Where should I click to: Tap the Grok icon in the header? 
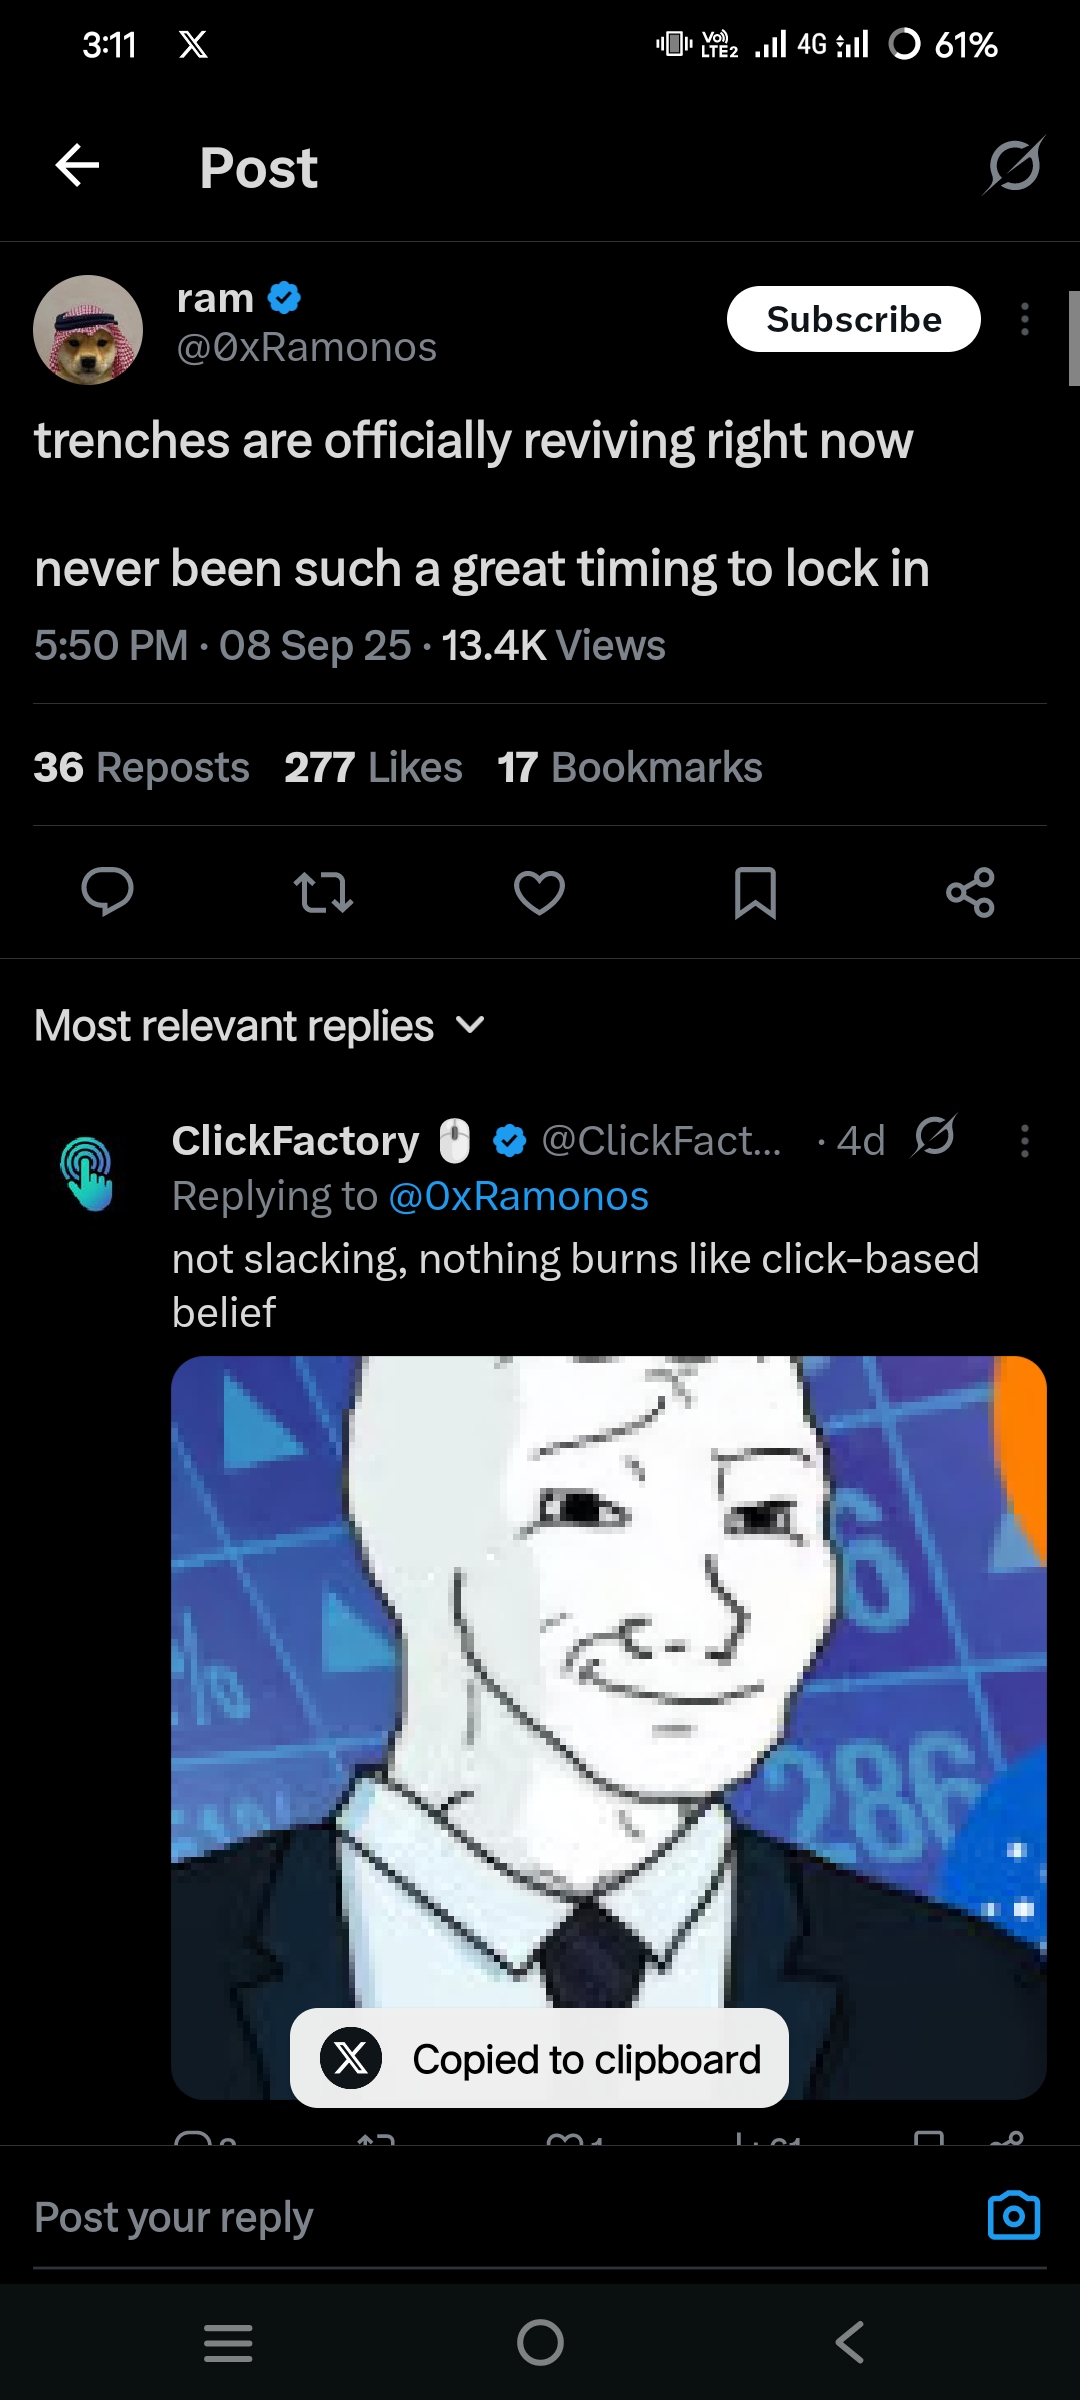click(x=1014, y=166)
